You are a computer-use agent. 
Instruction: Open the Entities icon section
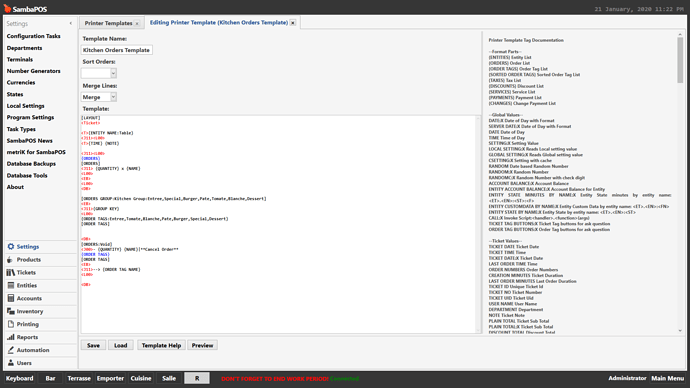(11, 286)
